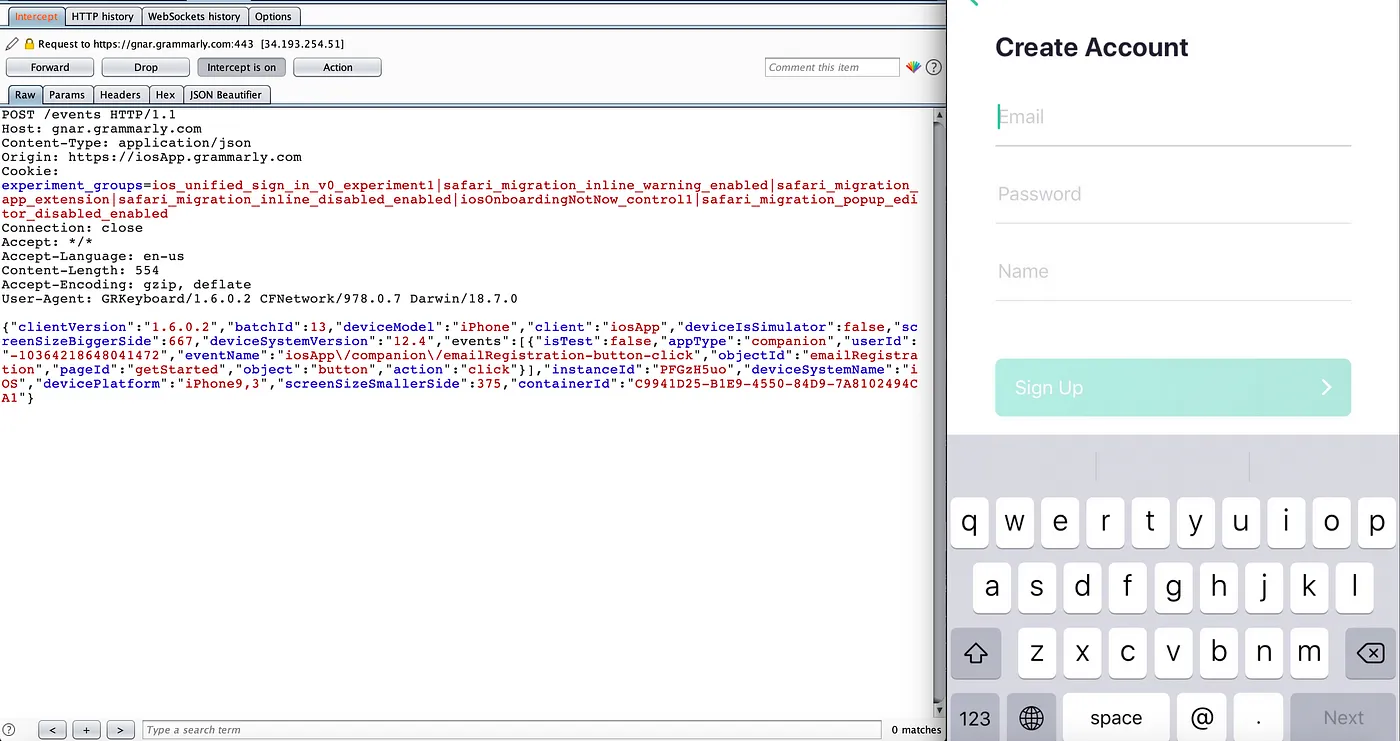Tap the period key on keyboard

click(1259, 717)
